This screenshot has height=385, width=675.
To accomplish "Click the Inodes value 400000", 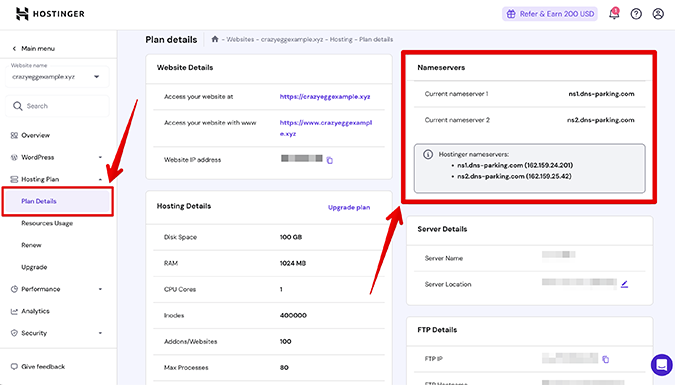I will pyautogui.click(x=293, y=315).
